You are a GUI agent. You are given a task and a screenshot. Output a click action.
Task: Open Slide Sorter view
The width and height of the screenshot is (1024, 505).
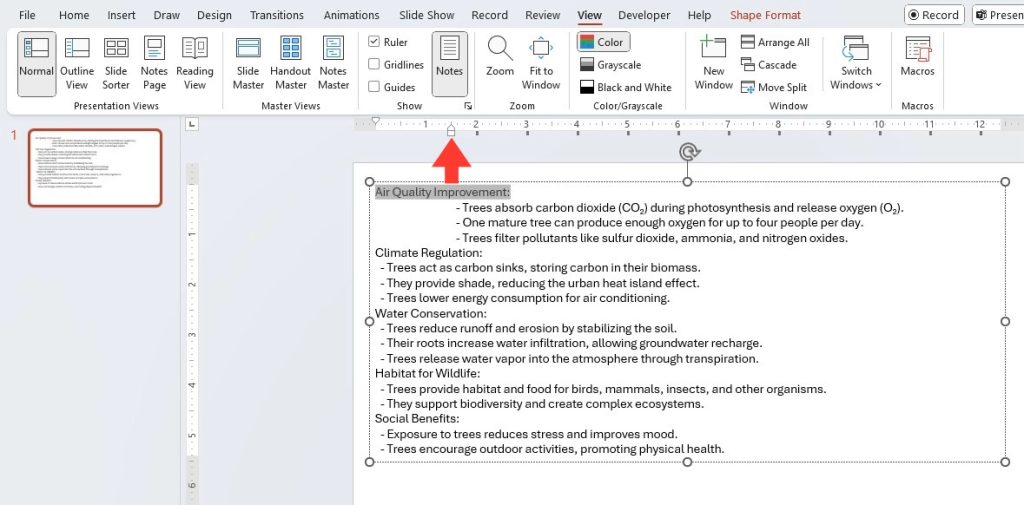116,64
